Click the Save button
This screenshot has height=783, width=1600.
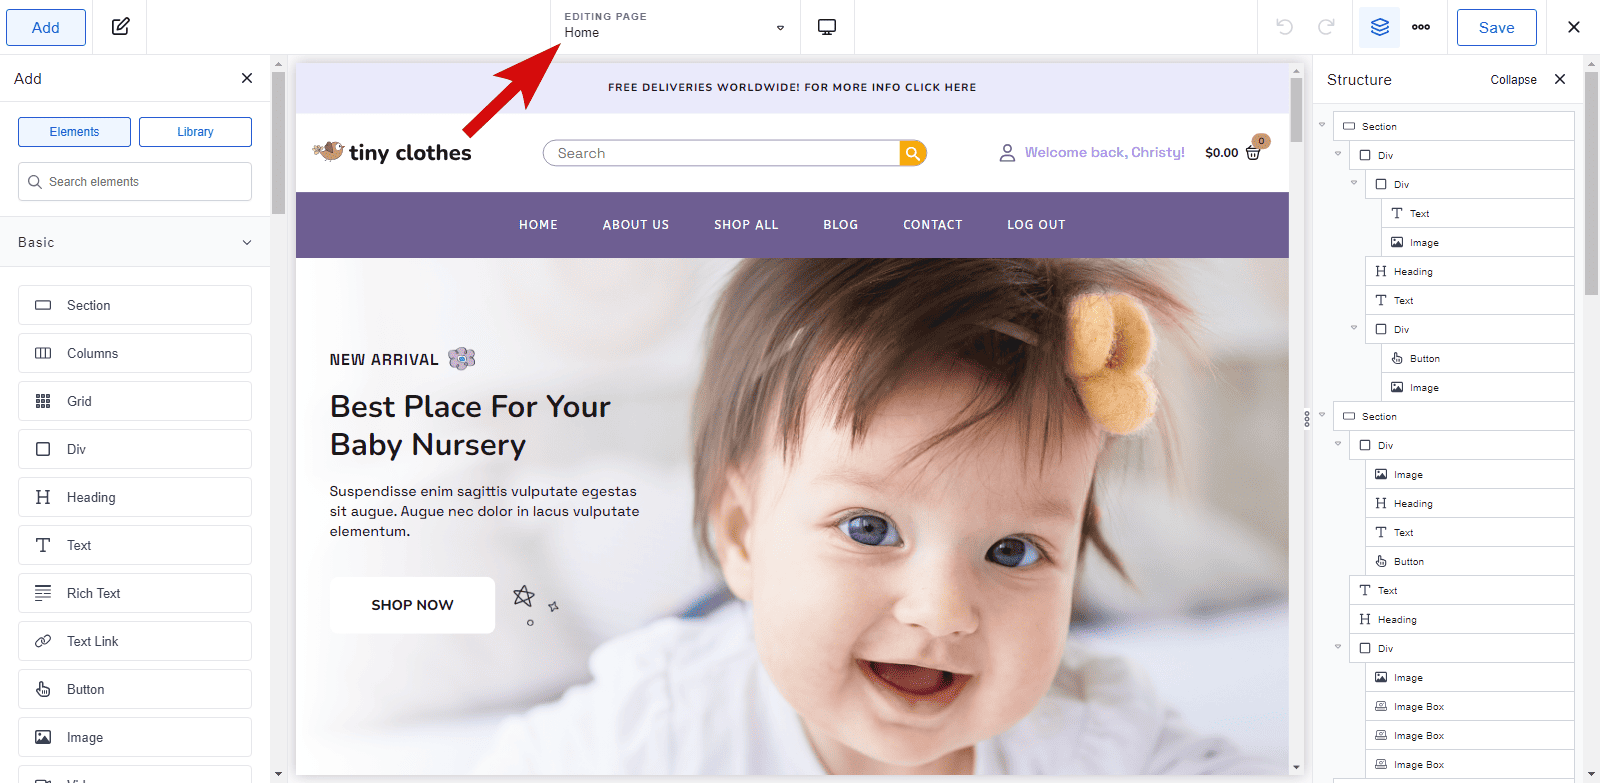(x=1496, y=27)
